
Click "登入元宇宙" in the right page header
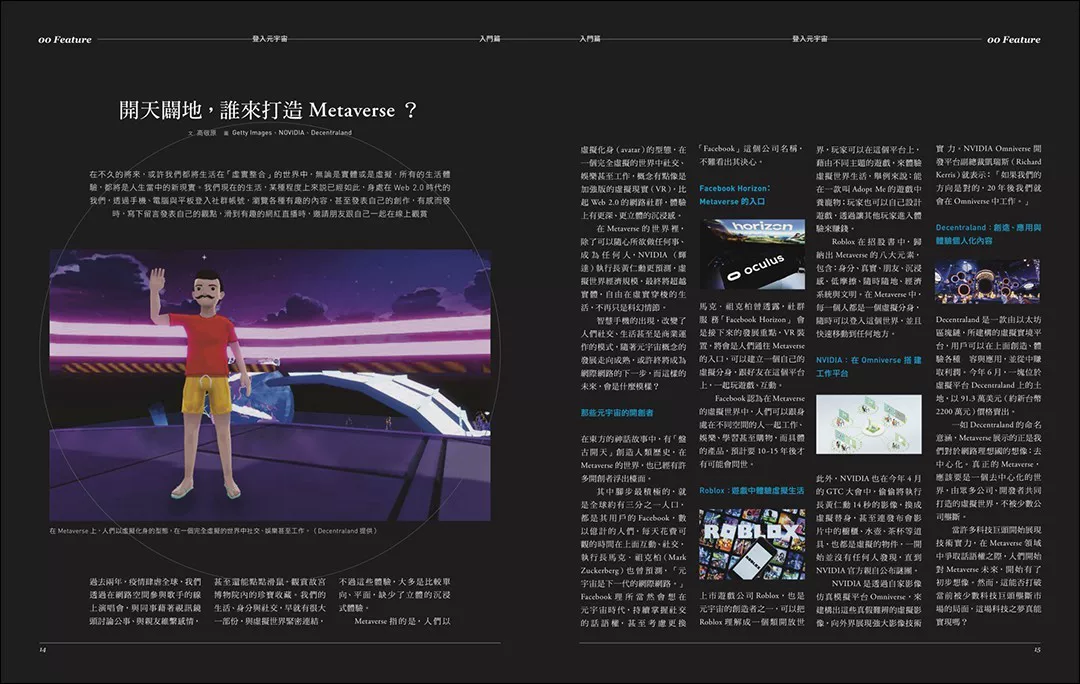pyautogui.click(x=809, y=39)
